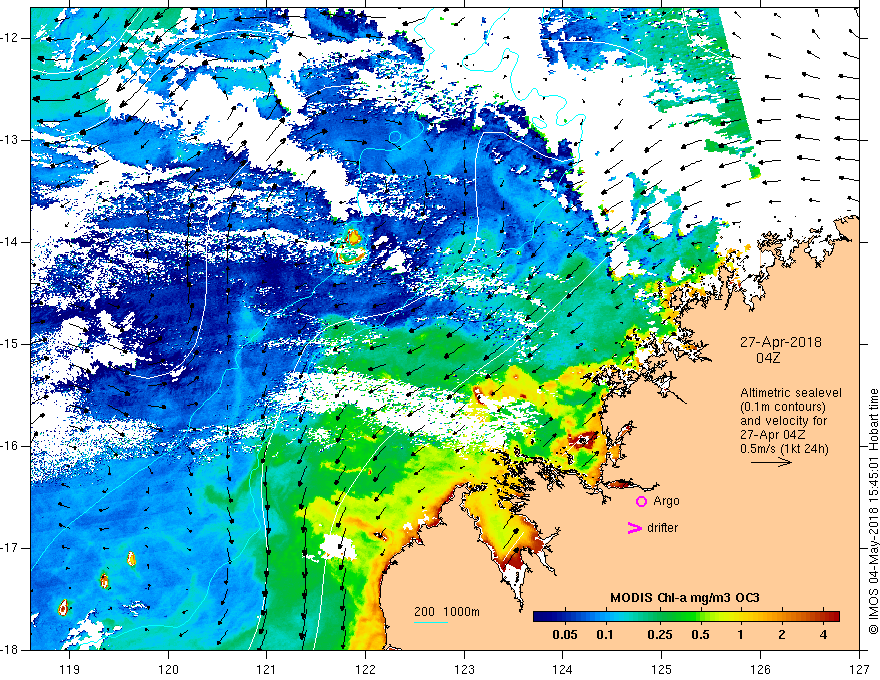Click the white cloud patch near 121.7E 17S
This screenshot has width=880, height=680.
coord(339,547)
